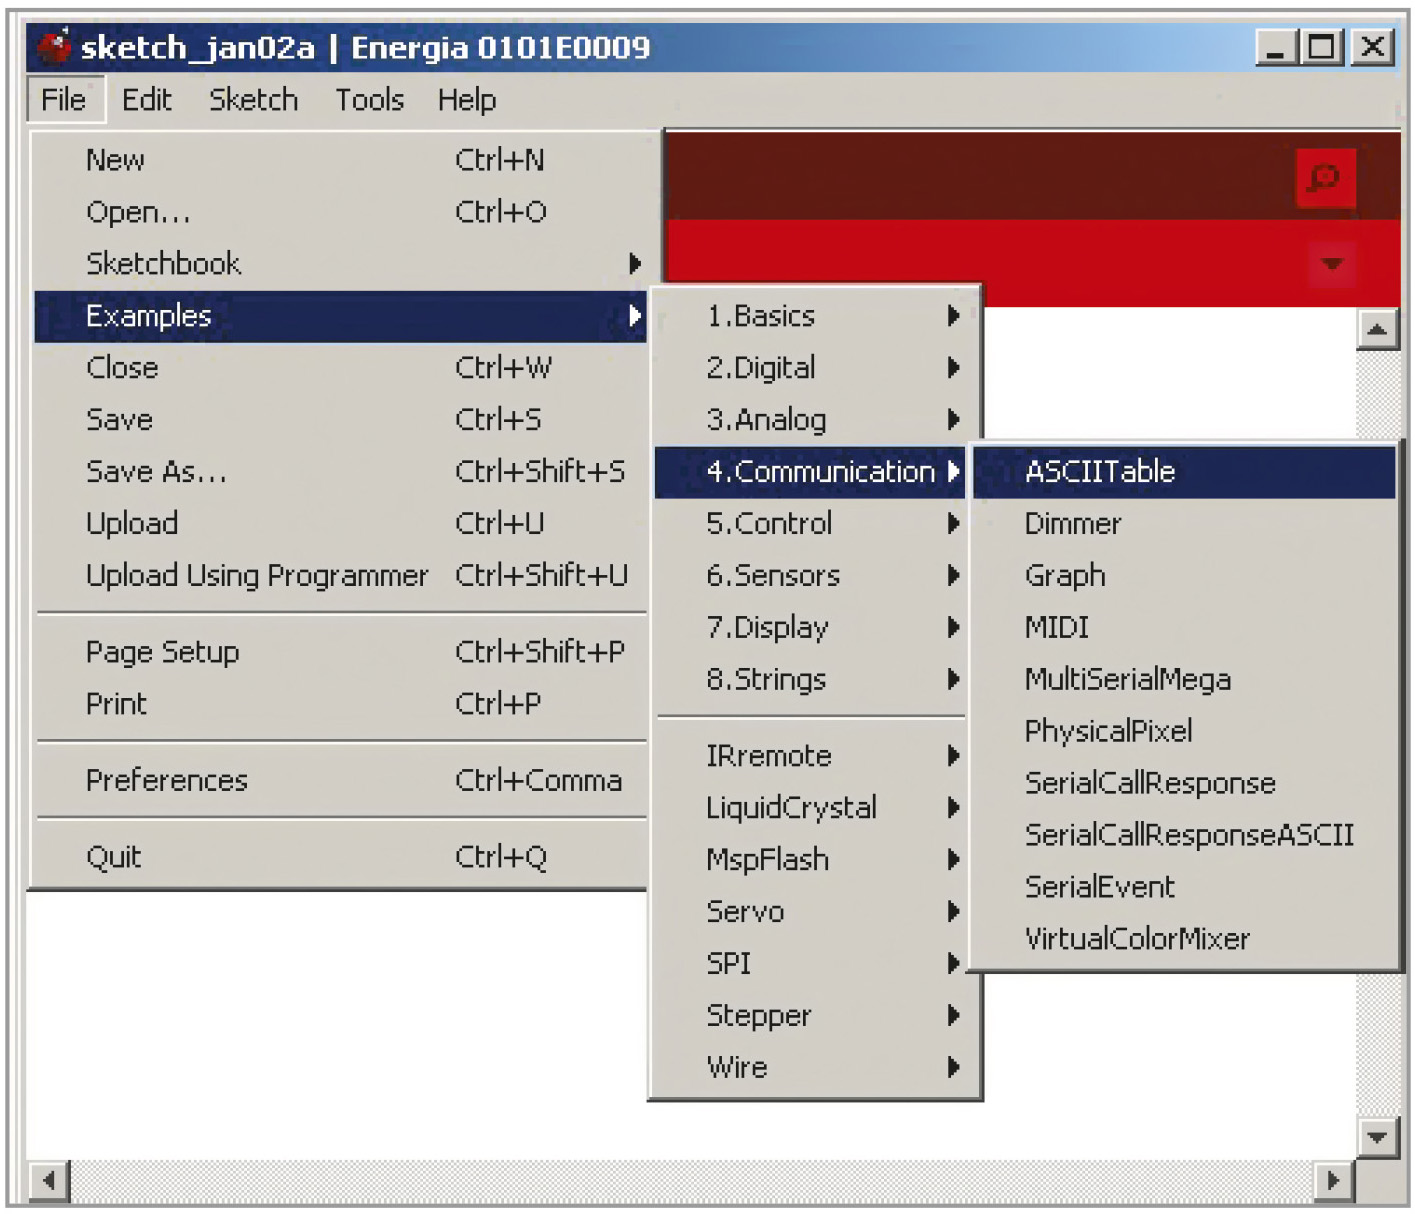
Task: Minimize the Energia window
Action: 1277,46
